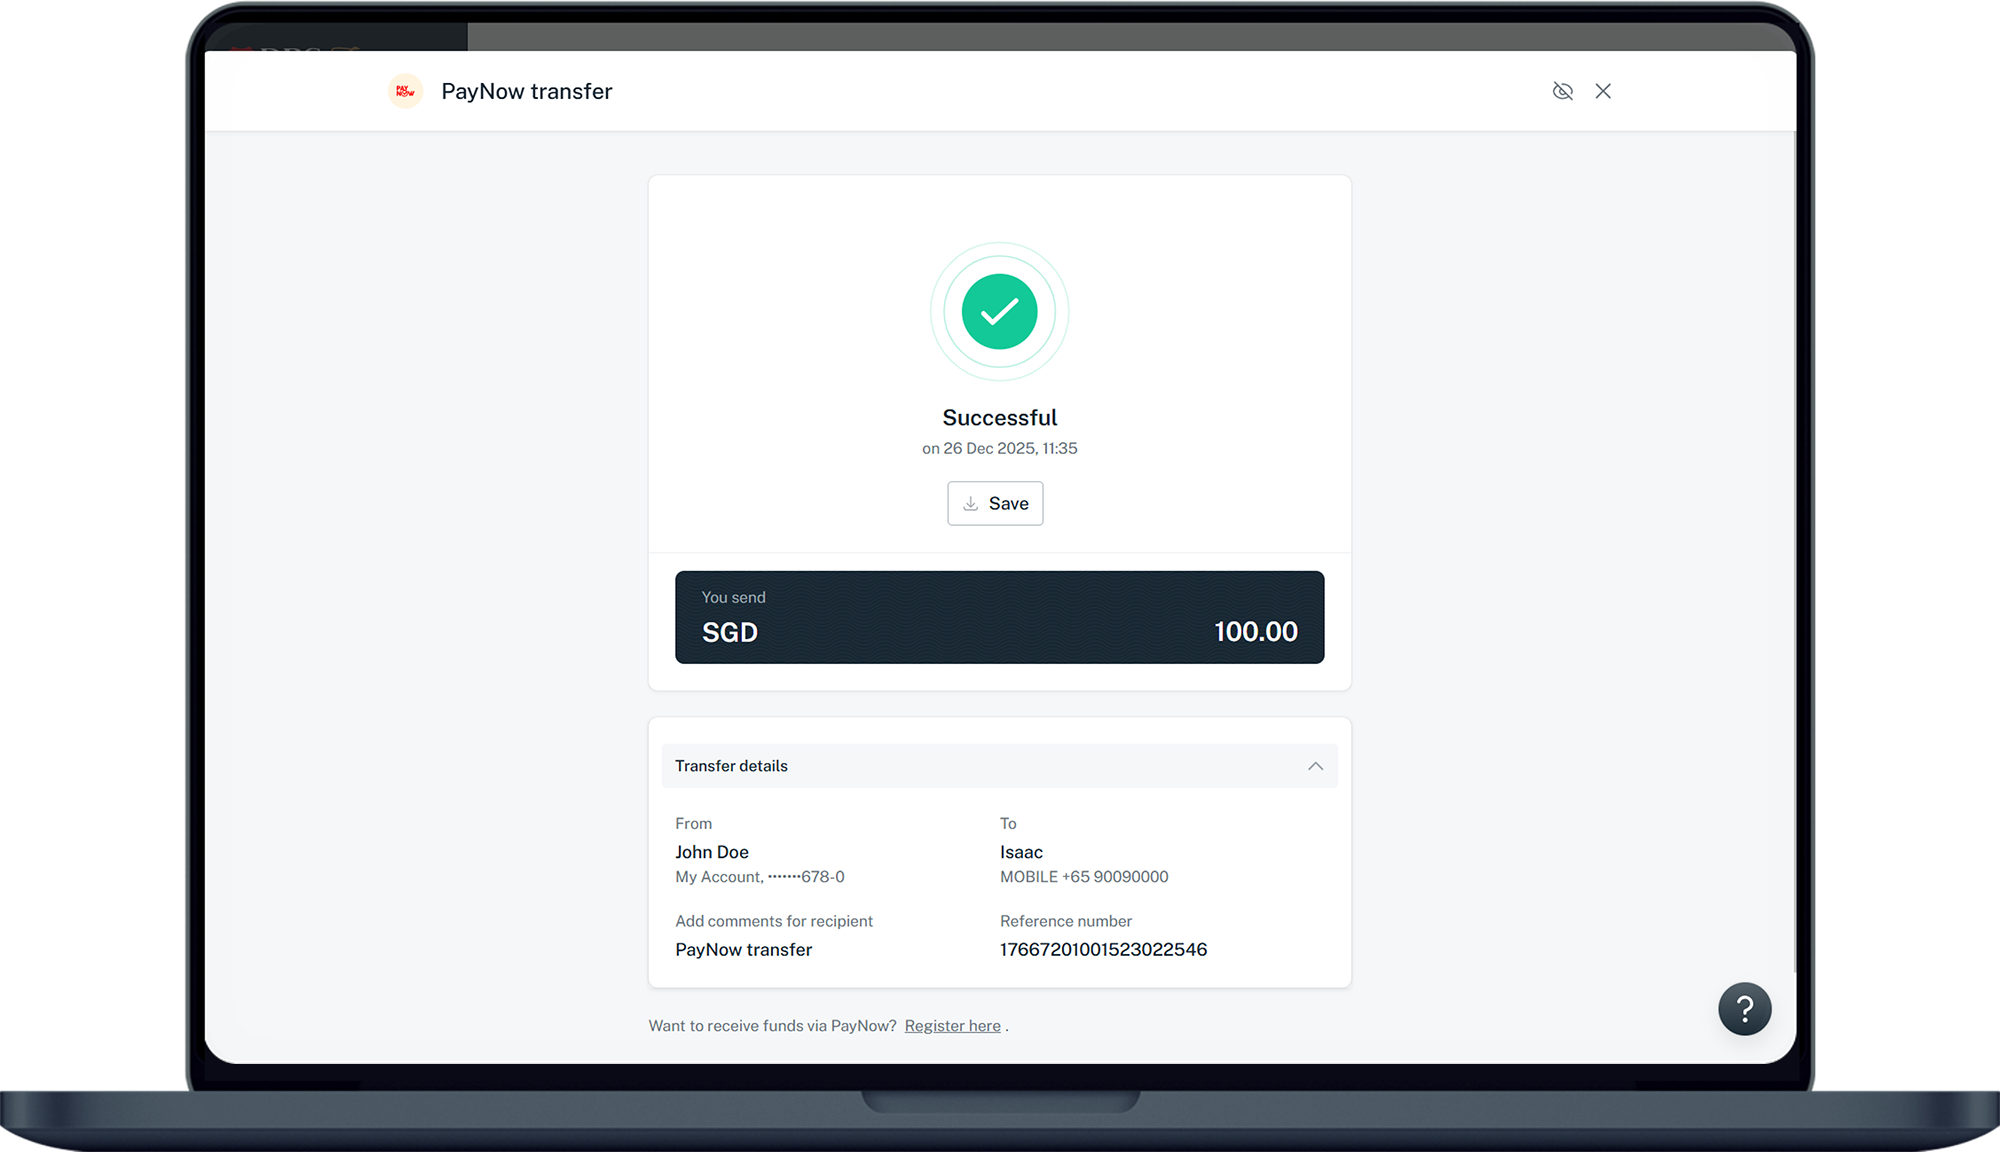Click the Successful status heading
The height and width of the screenshot is (1152, 2000).
(999, 418)
